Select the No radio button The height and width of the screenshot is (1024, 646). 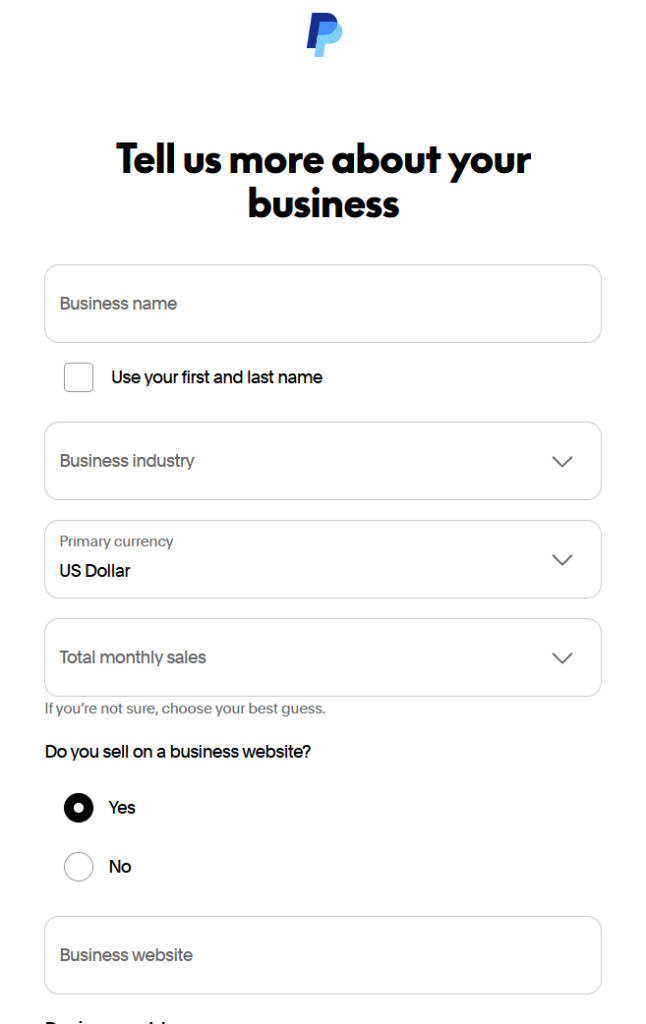coord(79,866)
